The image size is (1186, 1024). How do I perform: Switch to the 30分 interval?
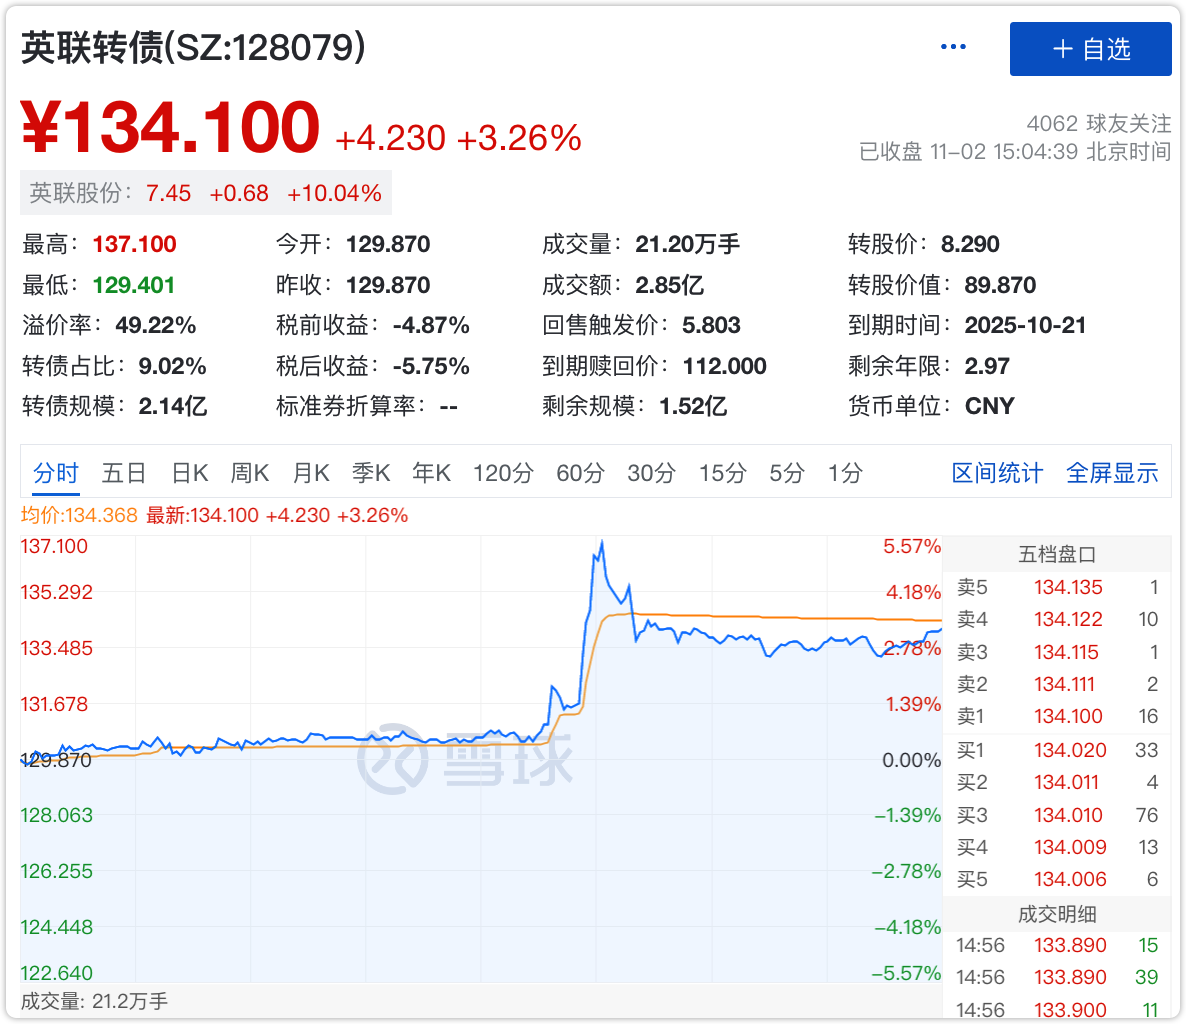tap(651, 473)
